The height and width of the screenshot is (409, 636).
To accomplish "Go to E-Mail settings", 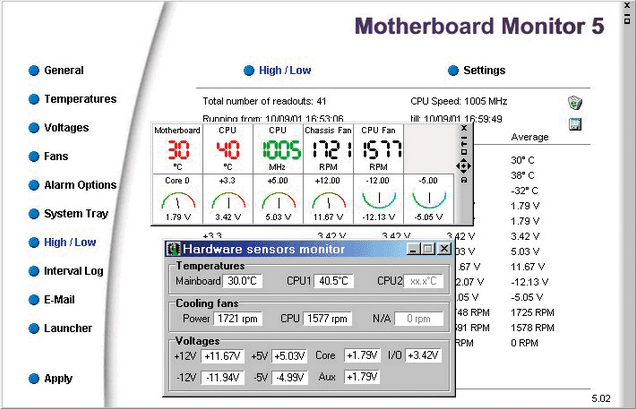I will coord(52,300).
